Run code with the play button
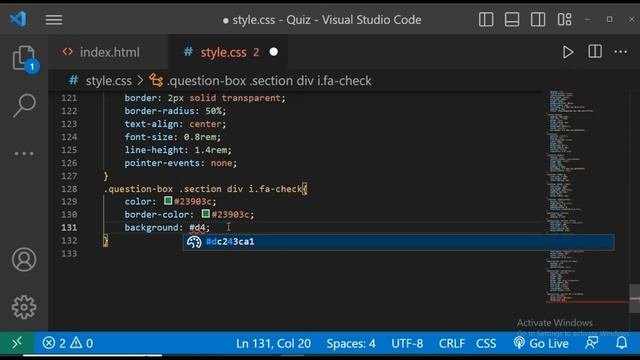 pos(568,52)
